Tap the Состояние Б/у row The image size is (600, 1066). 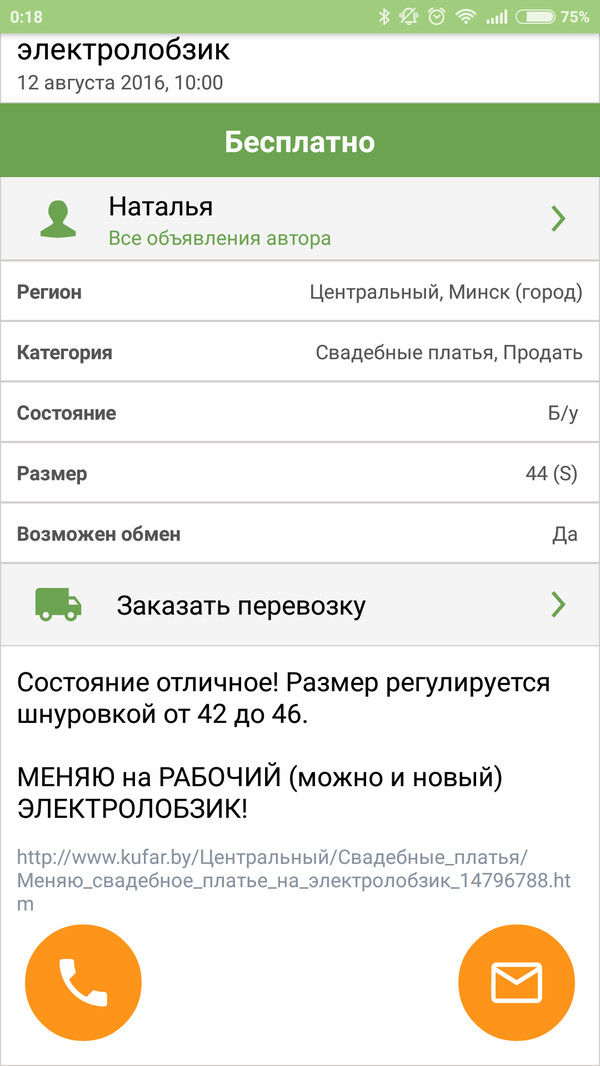click(300, 413)
